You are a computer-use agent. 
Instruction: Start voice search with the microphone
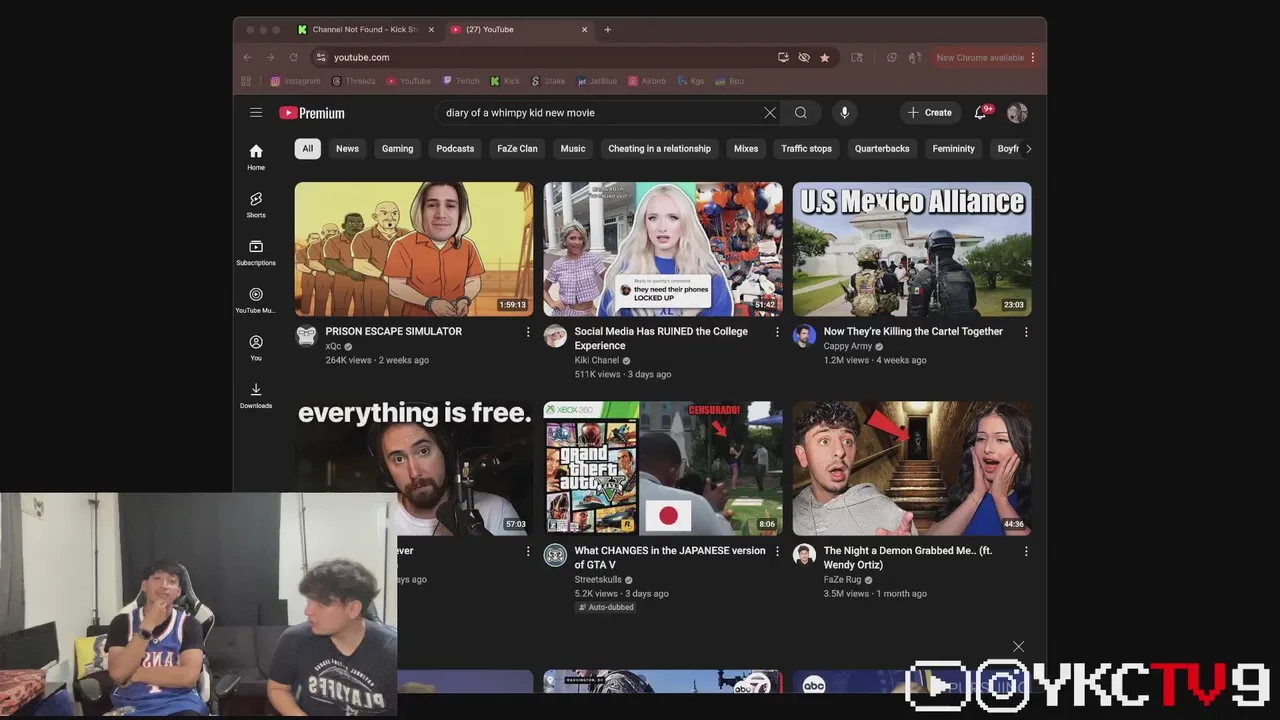(x=844, y=113)
